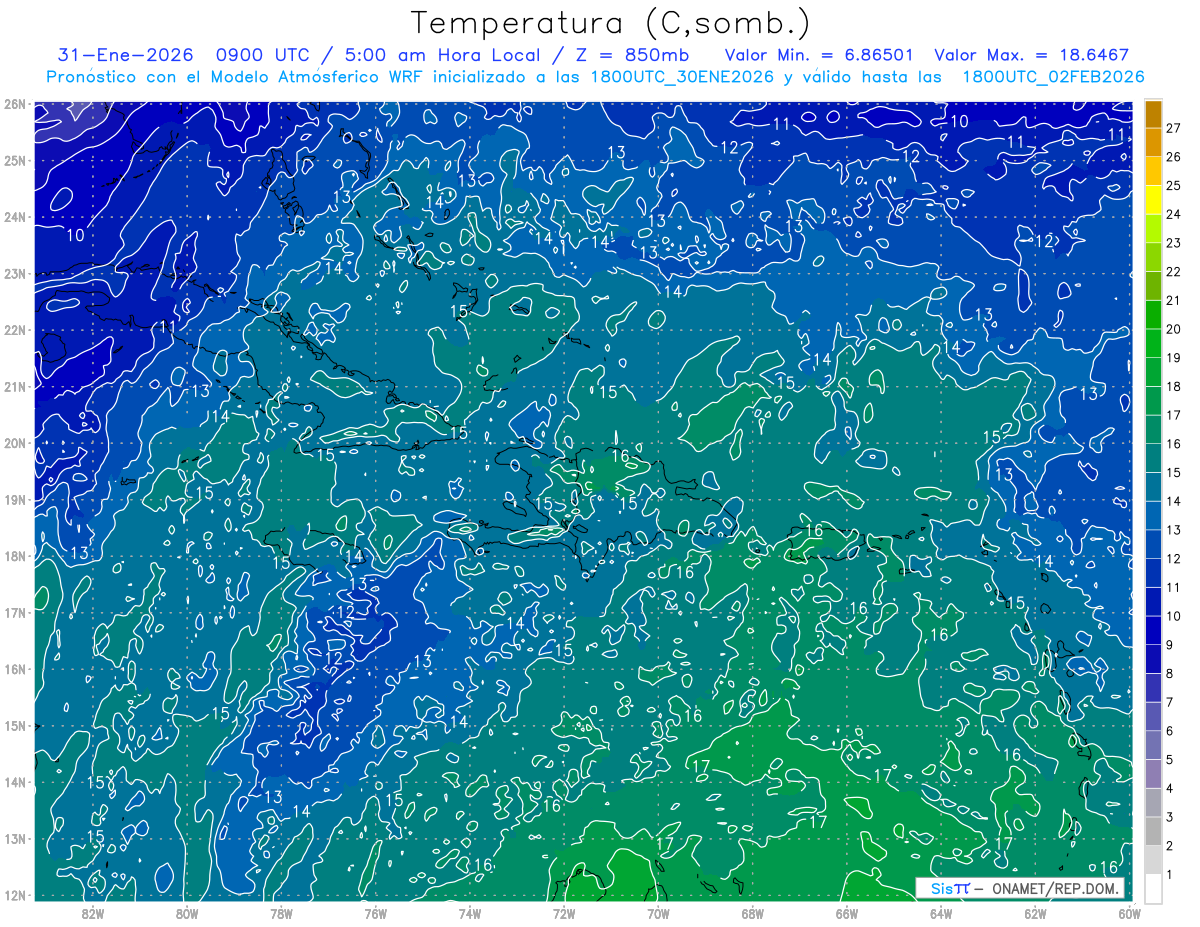1200x927 pixels.
Task: Click the '17N' latitude axis label
Action: click(x=14, y=613)
